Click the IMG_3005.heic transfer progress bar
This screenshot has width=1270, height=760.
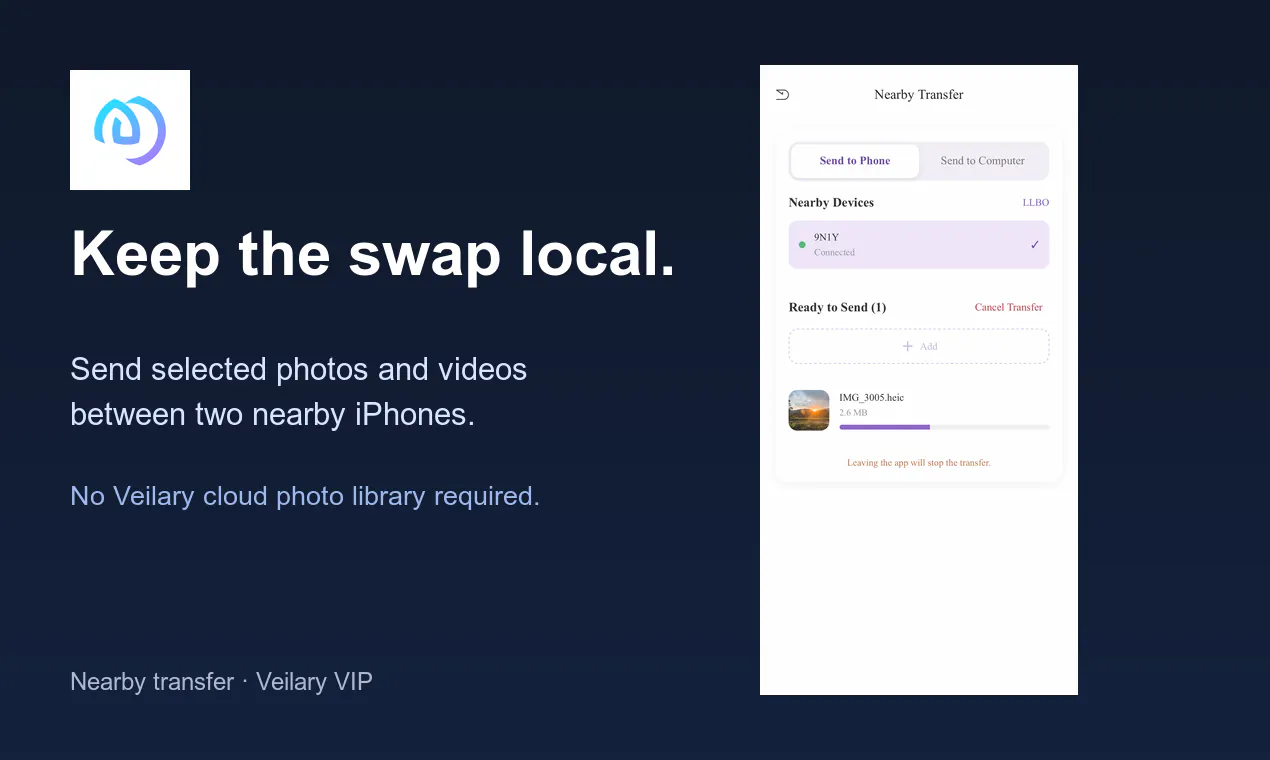click(x=944, y=427)
